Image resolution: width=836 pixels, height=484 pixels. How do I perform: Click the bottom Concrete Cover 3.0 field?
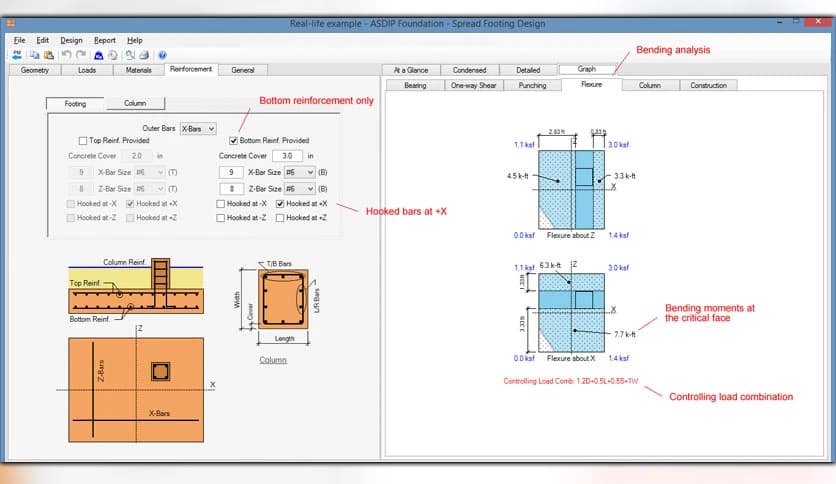click(287, 156)
